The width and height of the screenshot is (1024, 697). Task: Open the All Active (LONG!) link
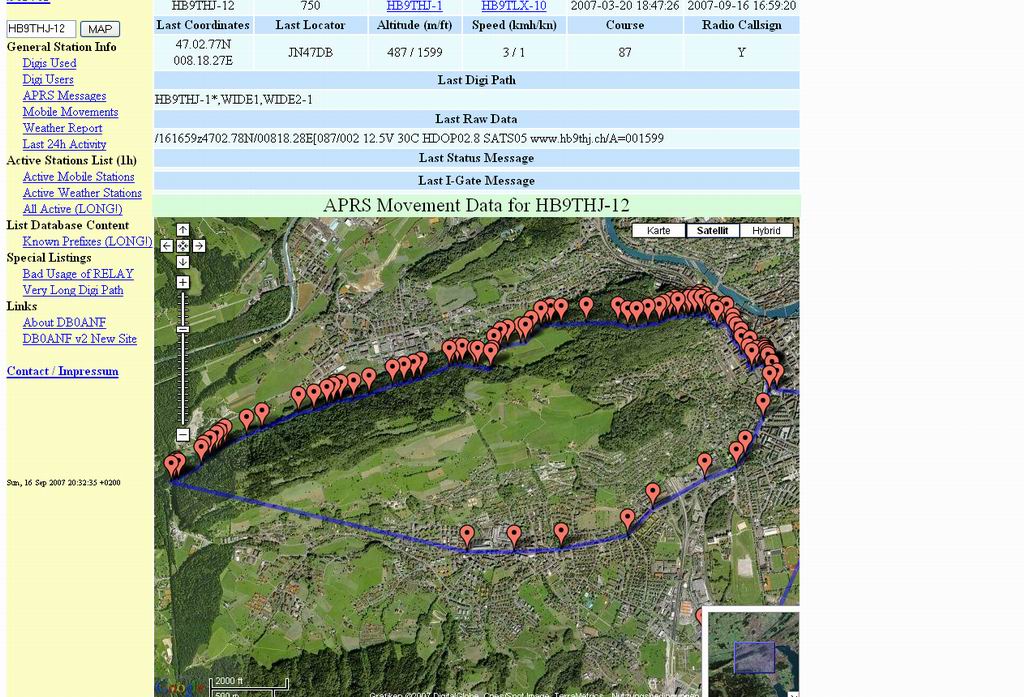72,210
